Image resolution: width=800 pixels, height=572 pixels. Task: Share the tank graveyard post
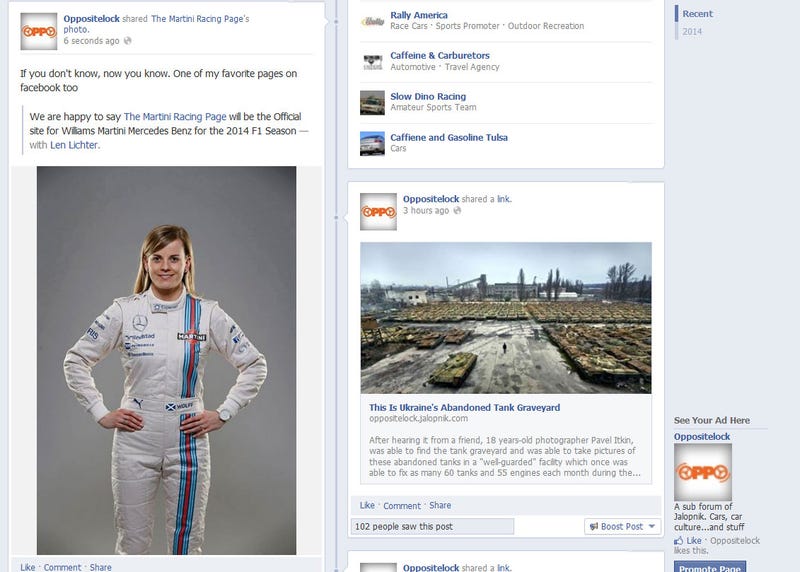tap(440, 505)
